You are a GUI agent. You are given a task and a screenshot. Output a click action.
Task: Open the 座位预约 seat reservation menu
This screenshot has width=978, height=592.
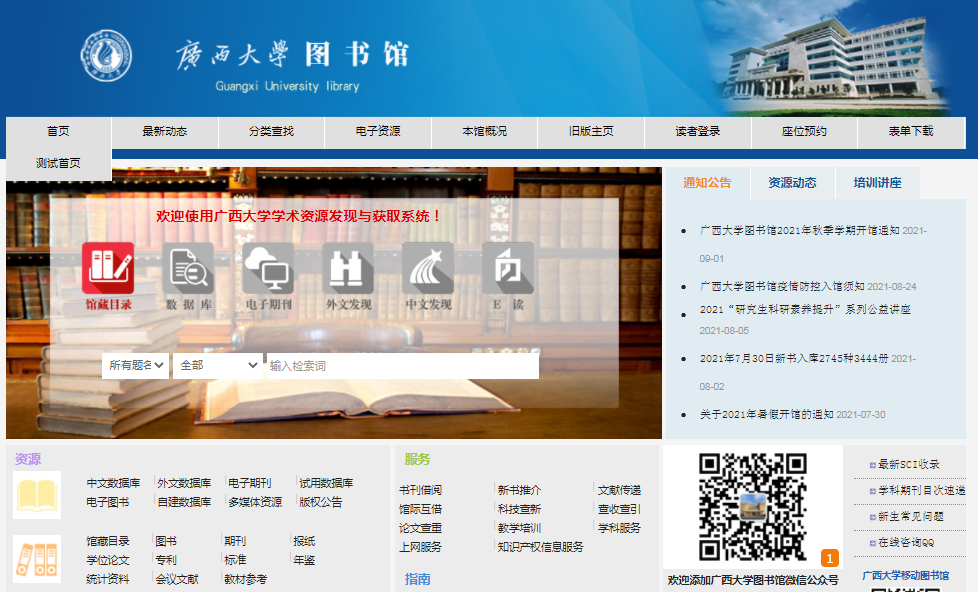tap(805, 132)
